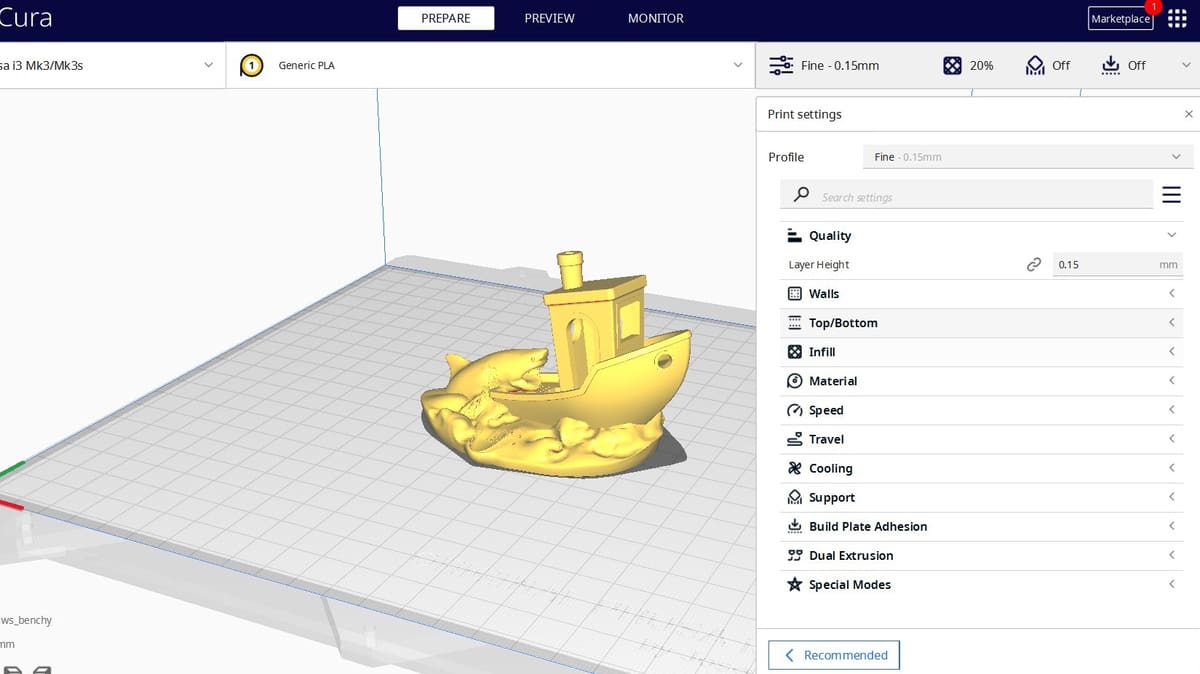
Task: Expand the Special Modes section
Action: [1172, 583]
